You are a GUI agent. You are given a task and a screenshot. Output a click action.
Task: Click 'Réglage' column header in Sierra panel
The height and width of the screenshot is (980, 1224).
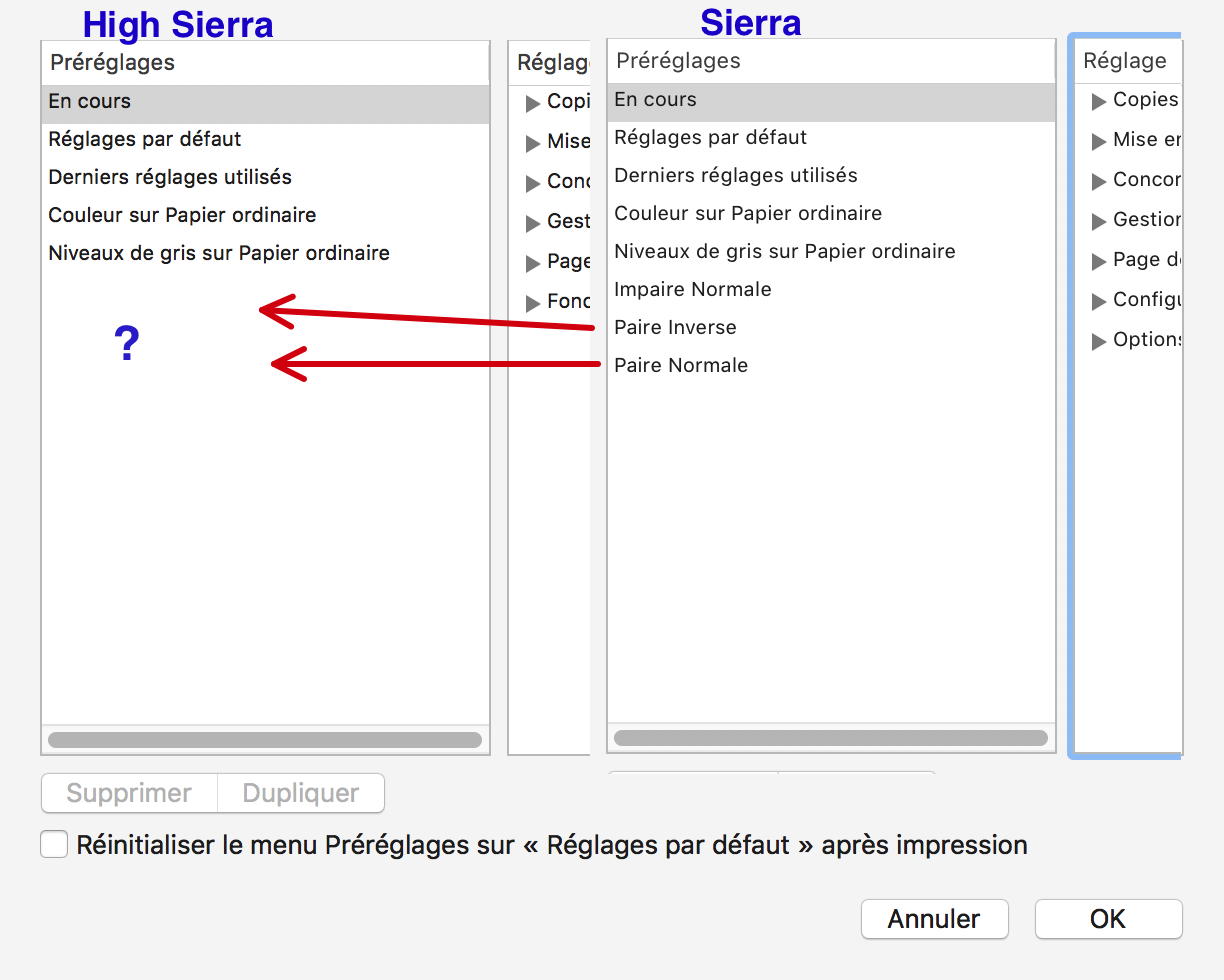point(1128,61)
